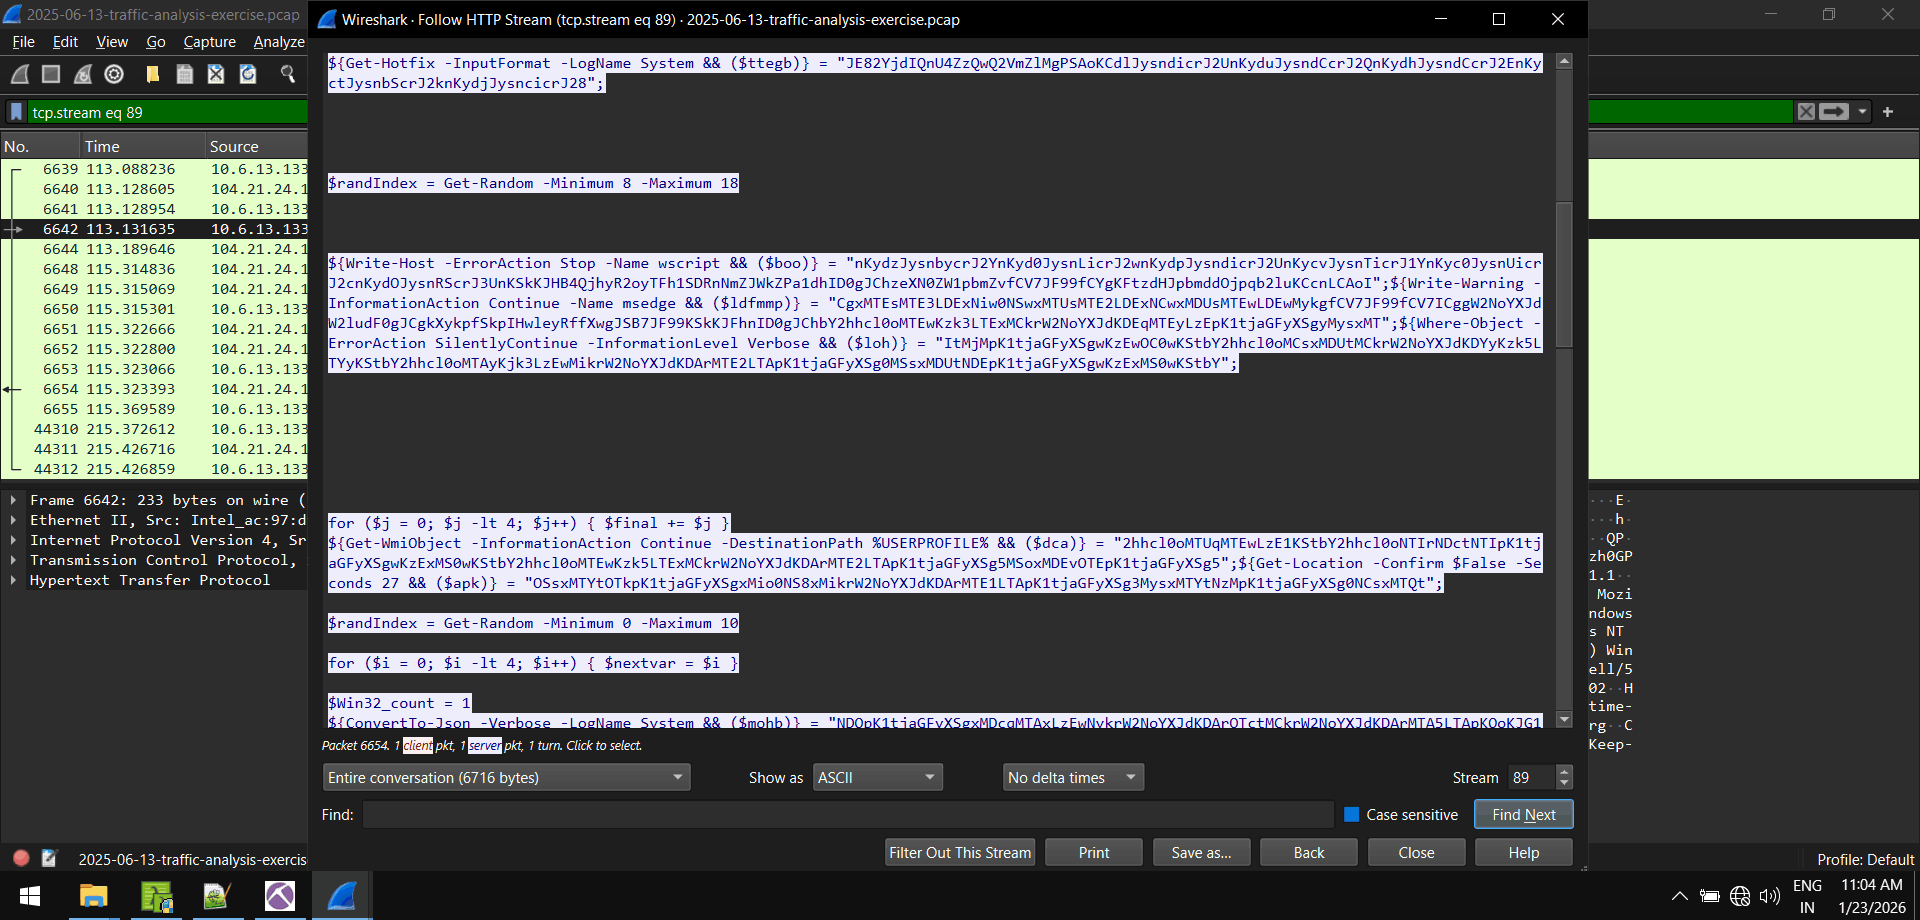Screen dimensions: 1920x920
Task: Click the stop capture icon
Action: [50, 74]
